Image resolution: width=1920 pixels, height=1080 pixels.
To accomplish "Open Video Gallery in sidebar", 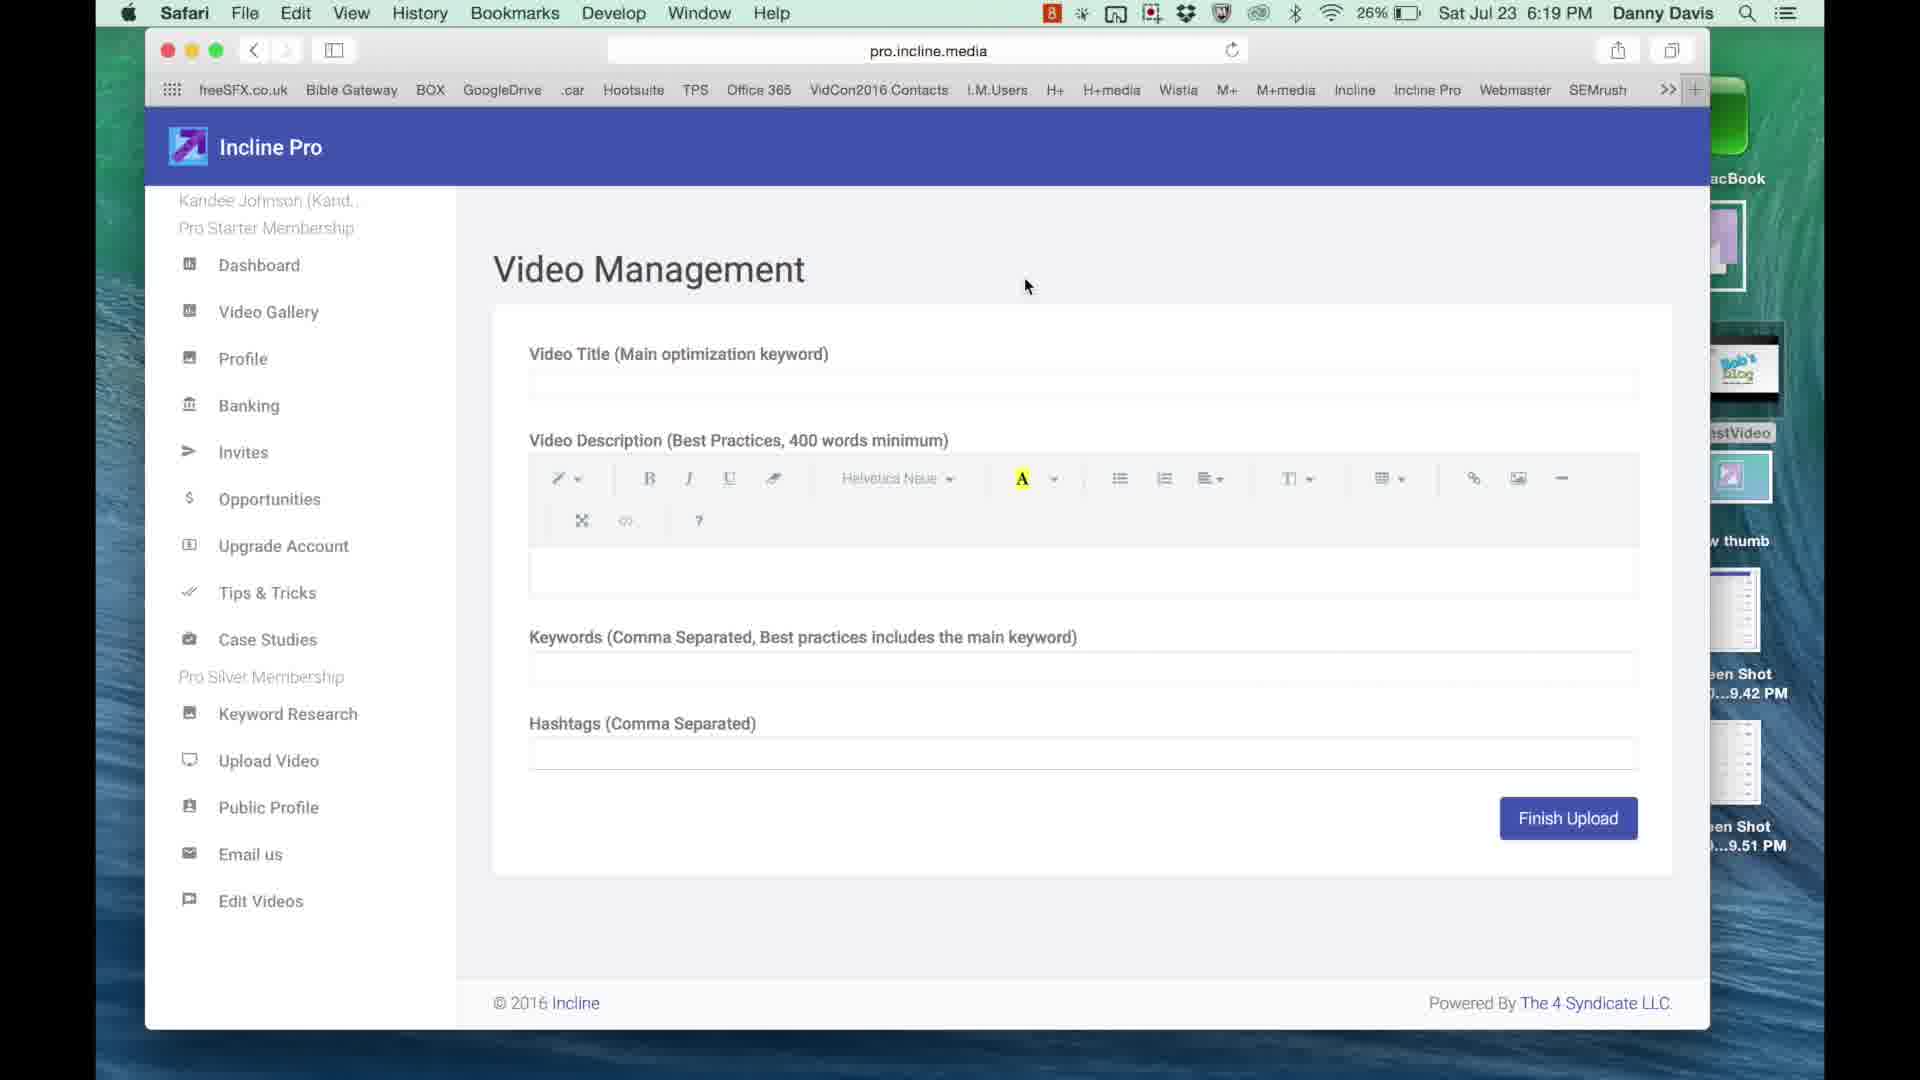I will click(269, 312).
